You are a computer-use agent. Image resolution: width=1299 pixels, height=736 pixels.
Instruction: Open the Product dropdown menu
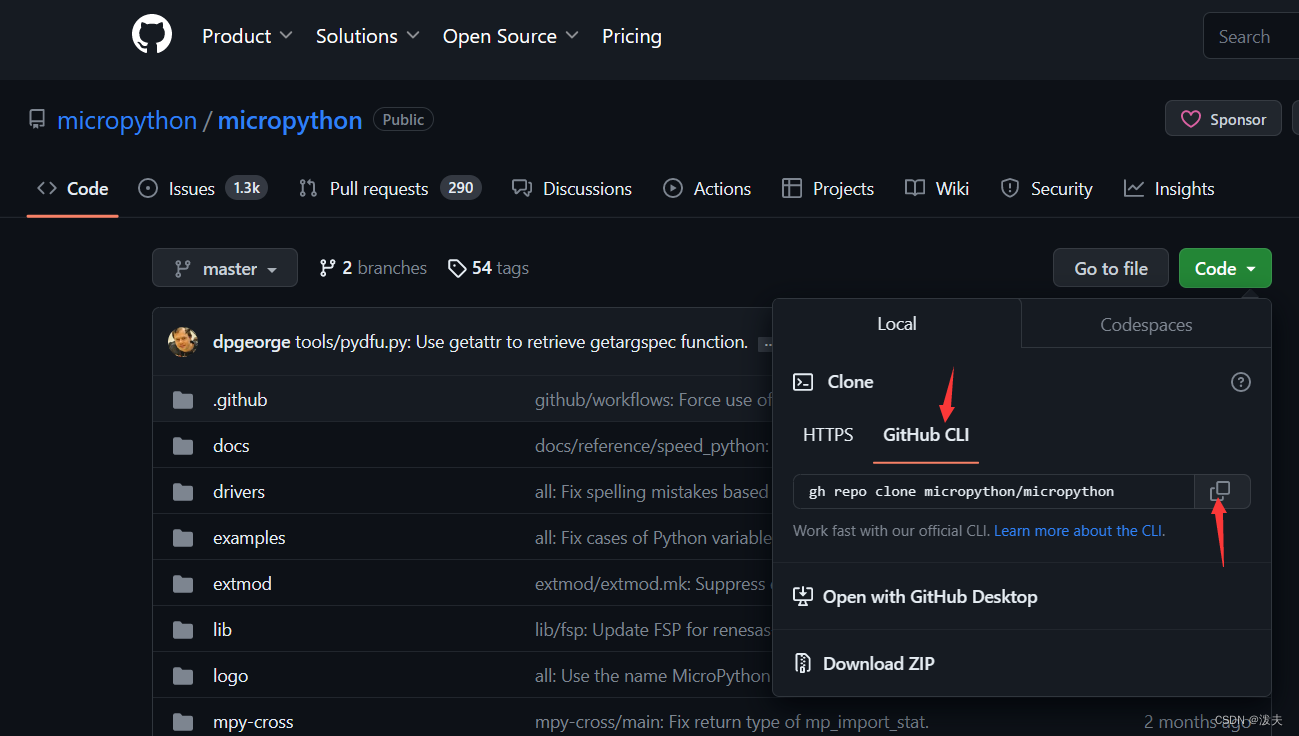coord(247,36)
